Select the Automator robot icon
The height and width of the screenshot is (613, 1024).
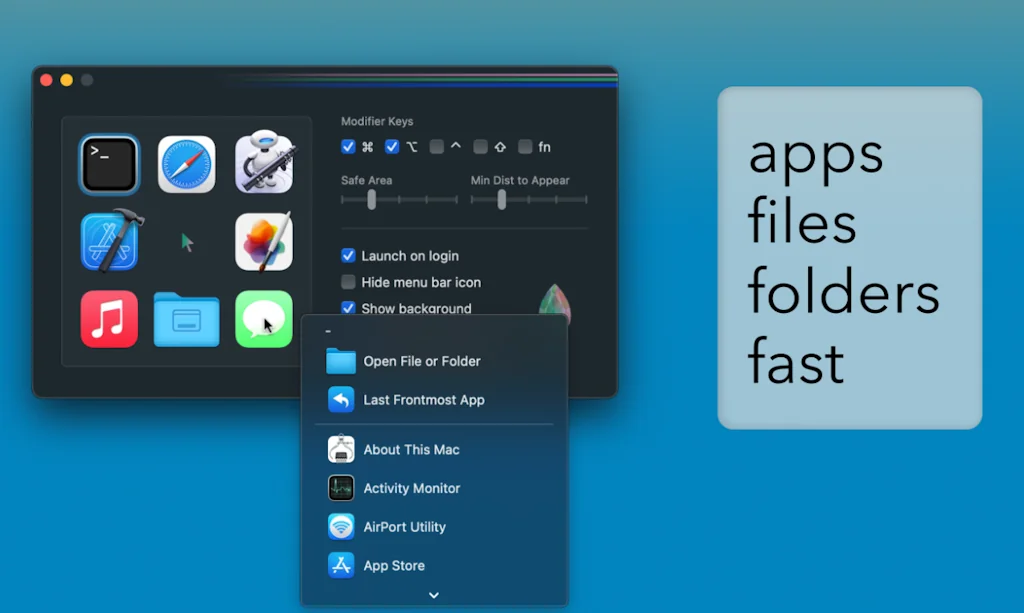[x=264, y=163]
